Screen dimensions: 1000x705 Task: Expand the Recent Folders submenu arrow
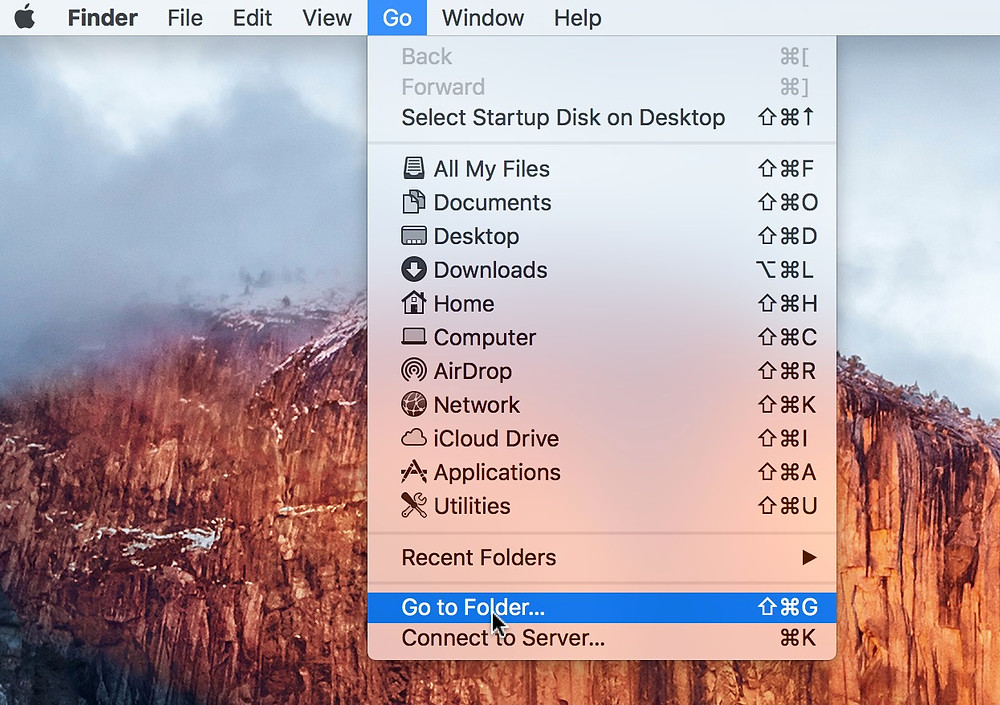pos(809,558)
